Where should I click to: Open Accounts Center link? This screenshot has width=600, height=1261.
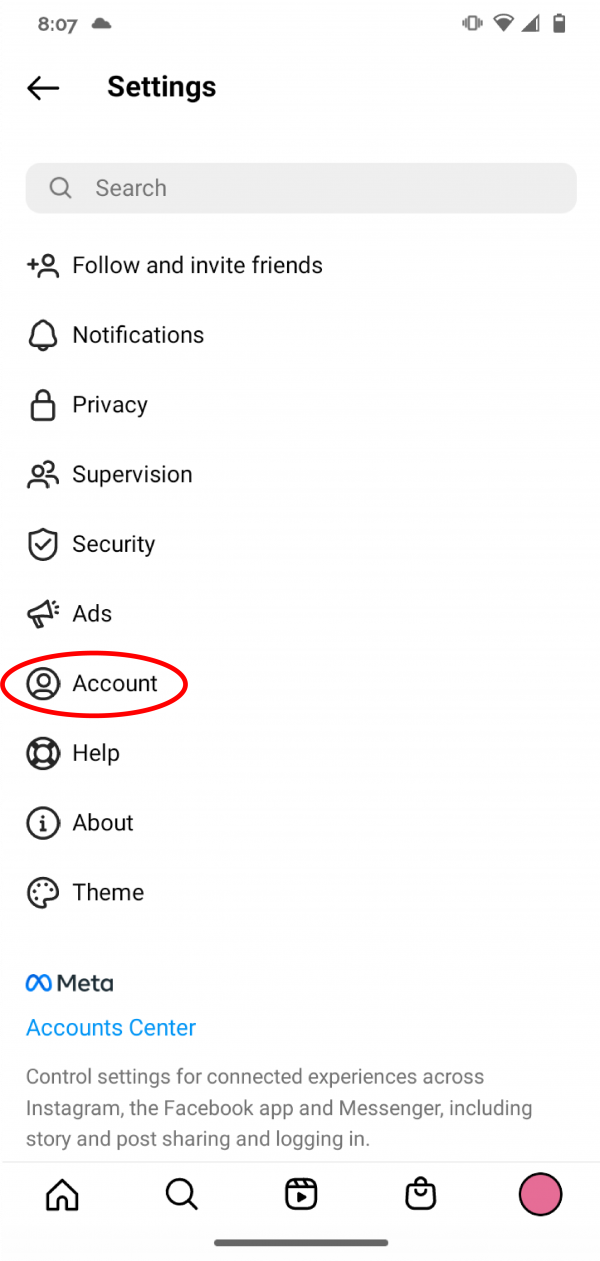[110, 1027]
